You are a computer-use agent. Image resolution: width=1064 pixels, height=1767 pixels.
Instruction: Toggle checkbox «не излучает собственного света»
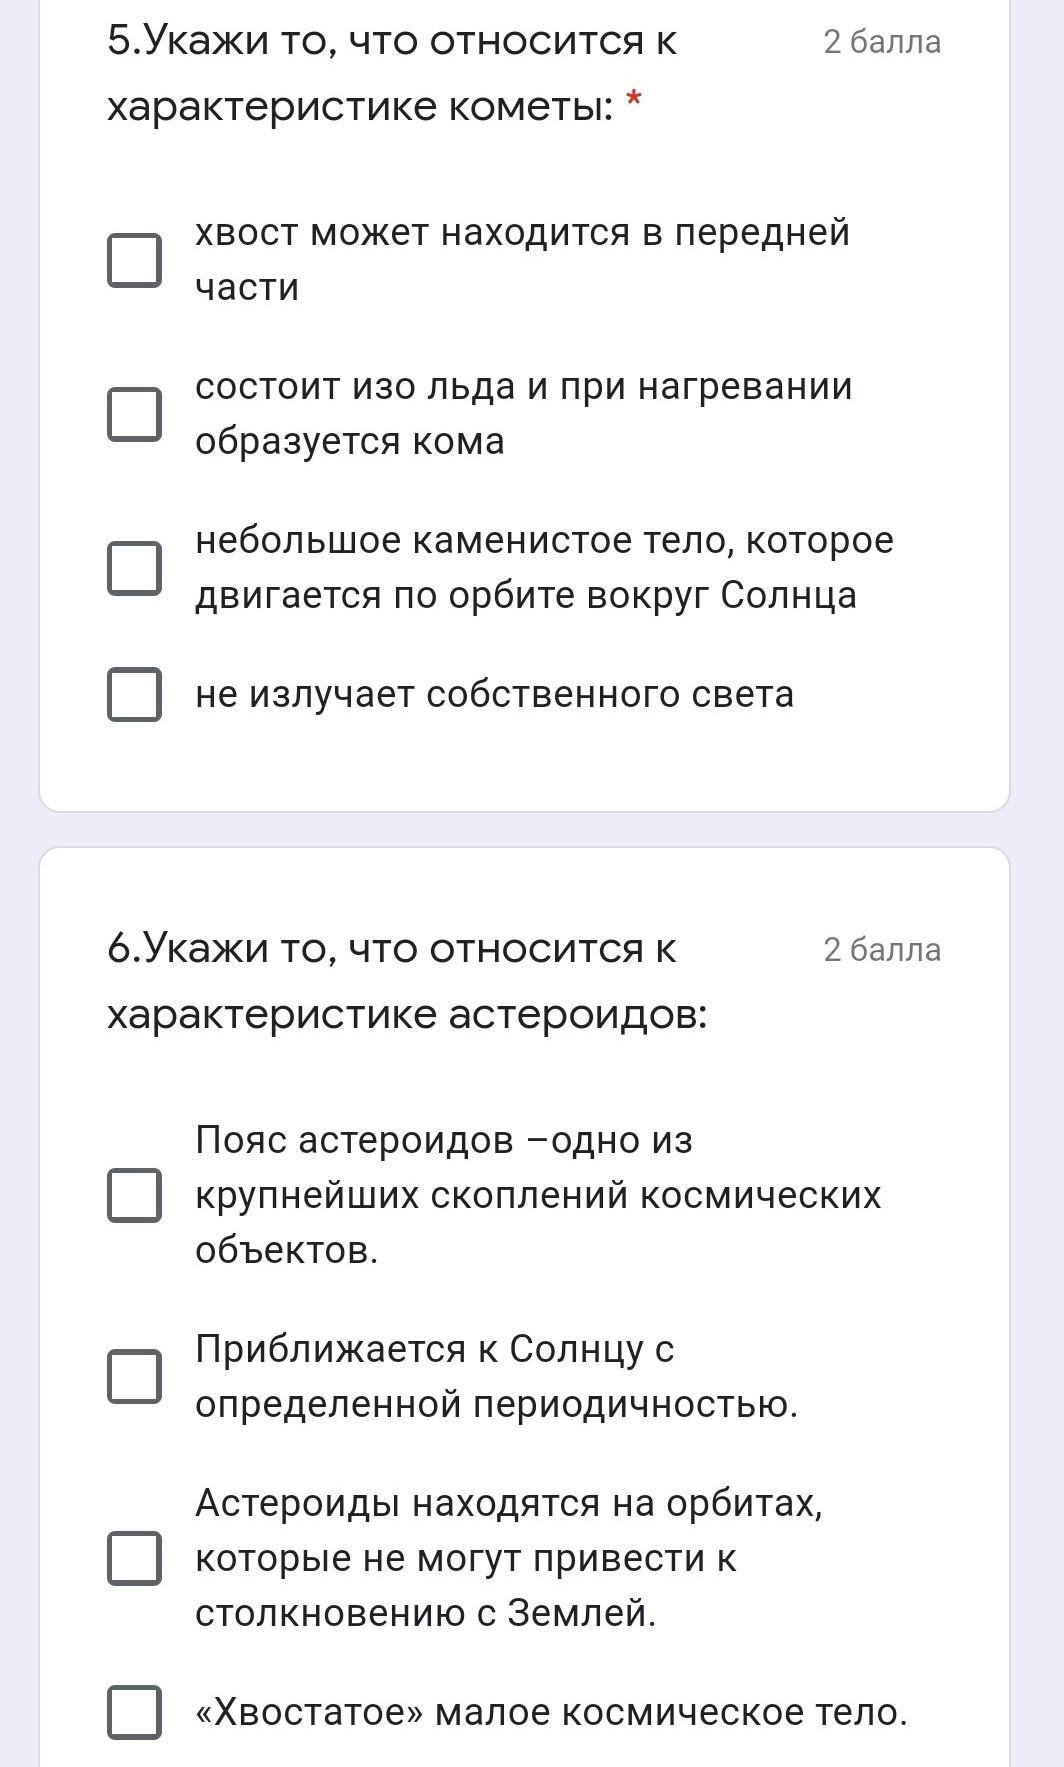point(134,694)
